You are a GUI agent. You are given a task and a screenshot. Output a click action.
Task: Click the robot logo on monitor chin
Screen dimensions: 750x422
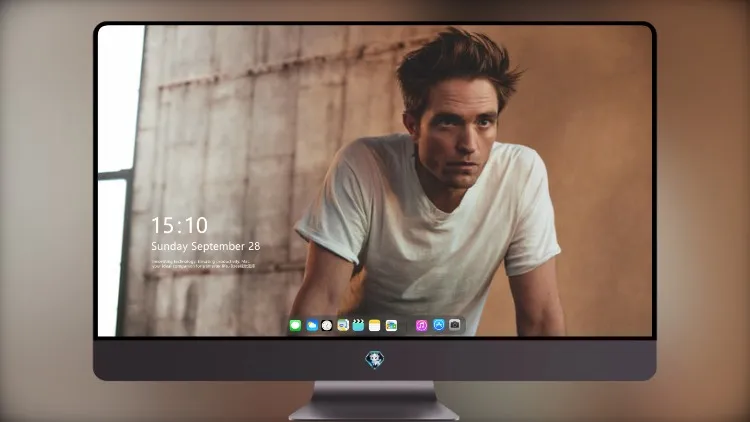click(375, 359)
